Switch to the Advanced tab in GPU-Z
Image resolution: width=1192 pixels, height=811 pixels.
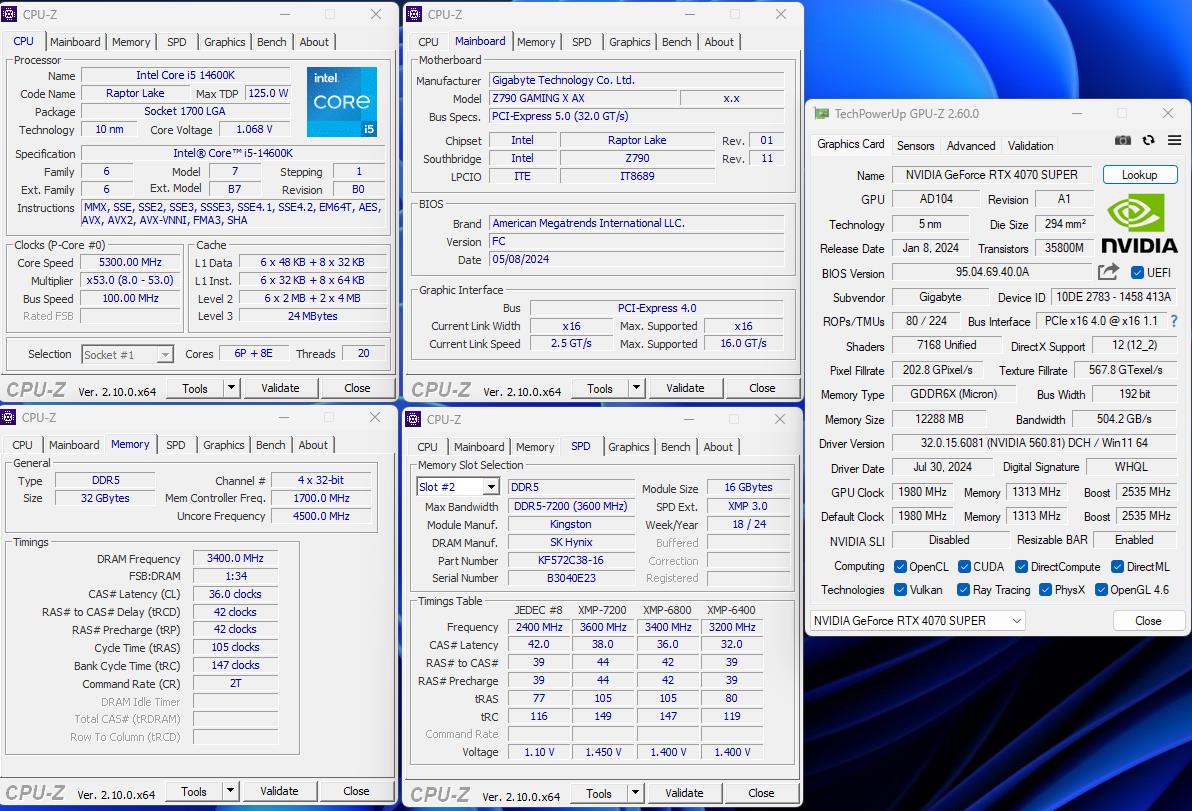pyautogui.click(x=970, y=146)
